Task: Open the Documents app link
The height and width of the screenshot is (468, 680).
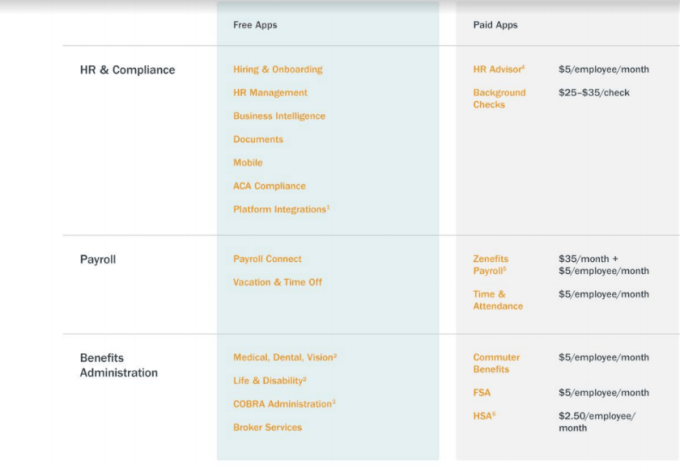Action: pyautogui.click(x=258, y=139)
